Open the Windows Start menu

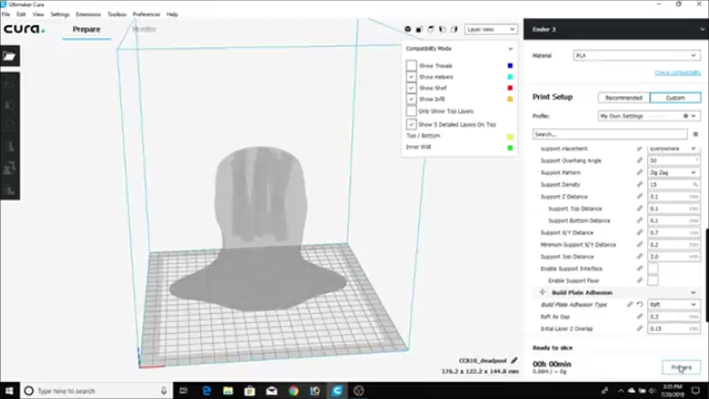coord(9,391)
